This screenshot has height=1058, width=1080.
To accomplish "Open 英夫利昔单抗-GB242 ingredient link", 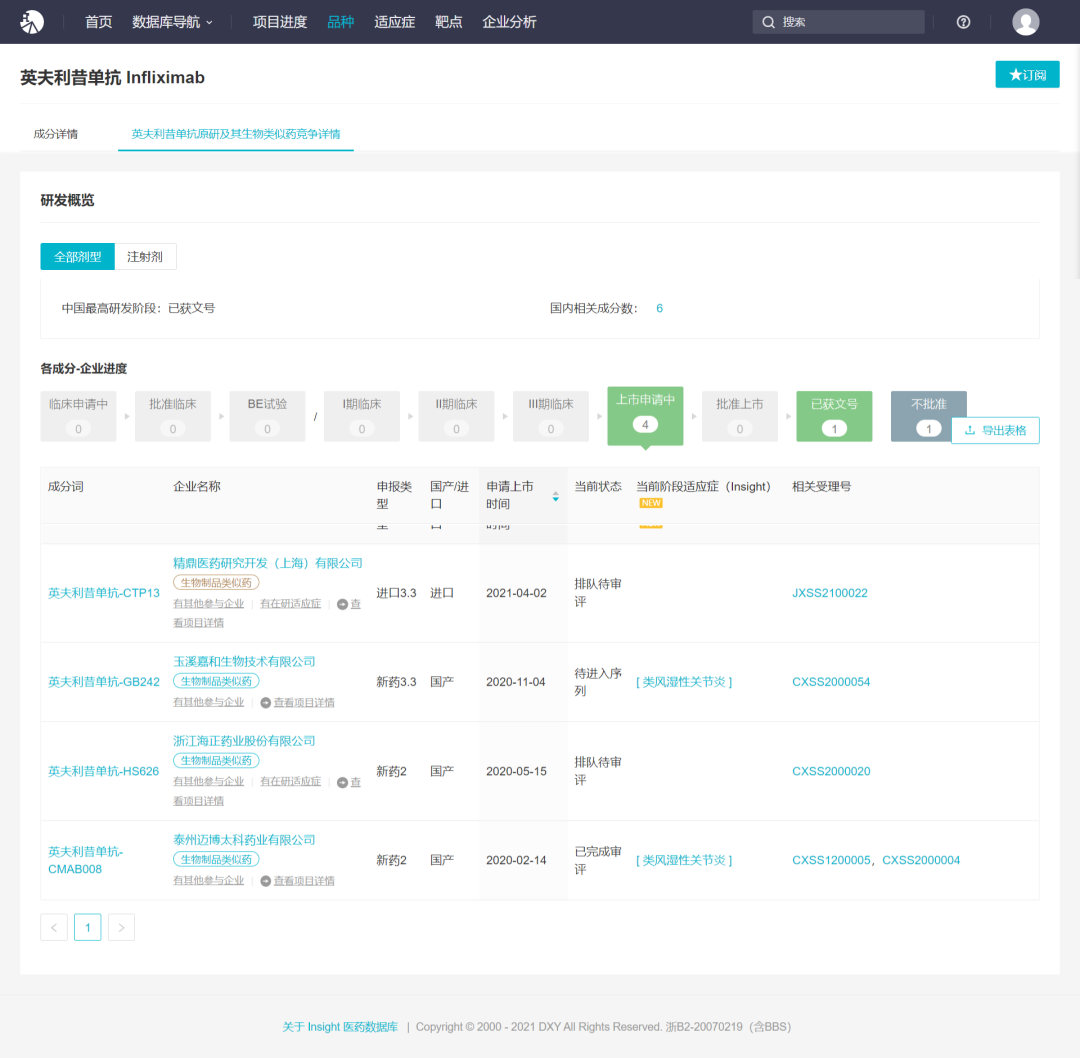I will (104, 682).
